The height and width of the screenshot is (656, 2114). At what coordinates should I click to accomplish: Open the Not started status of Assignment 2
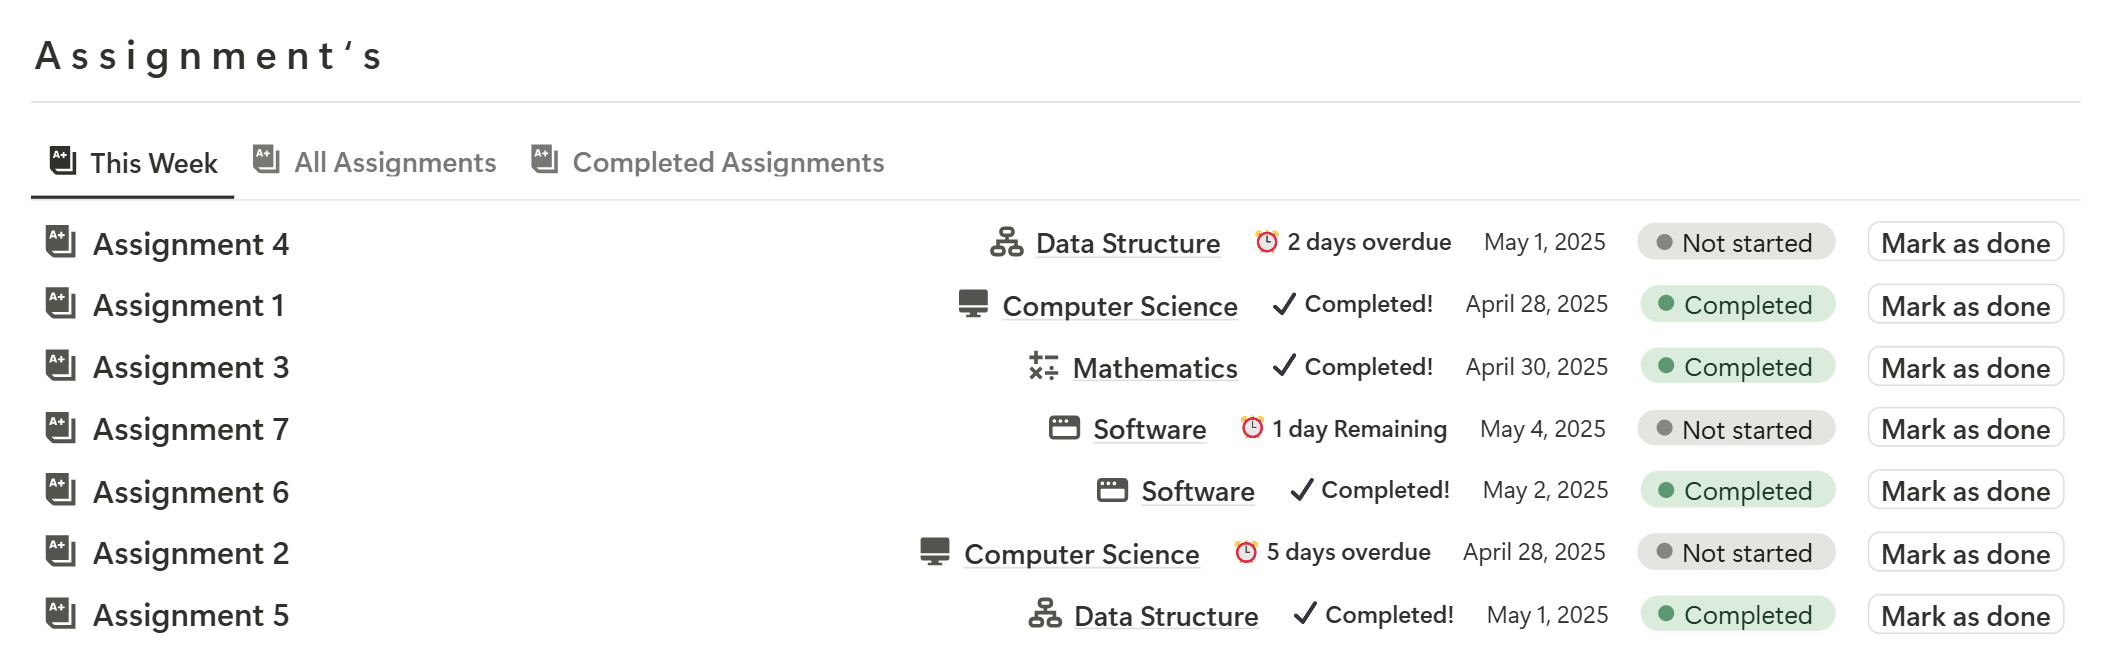[1736, 552]
